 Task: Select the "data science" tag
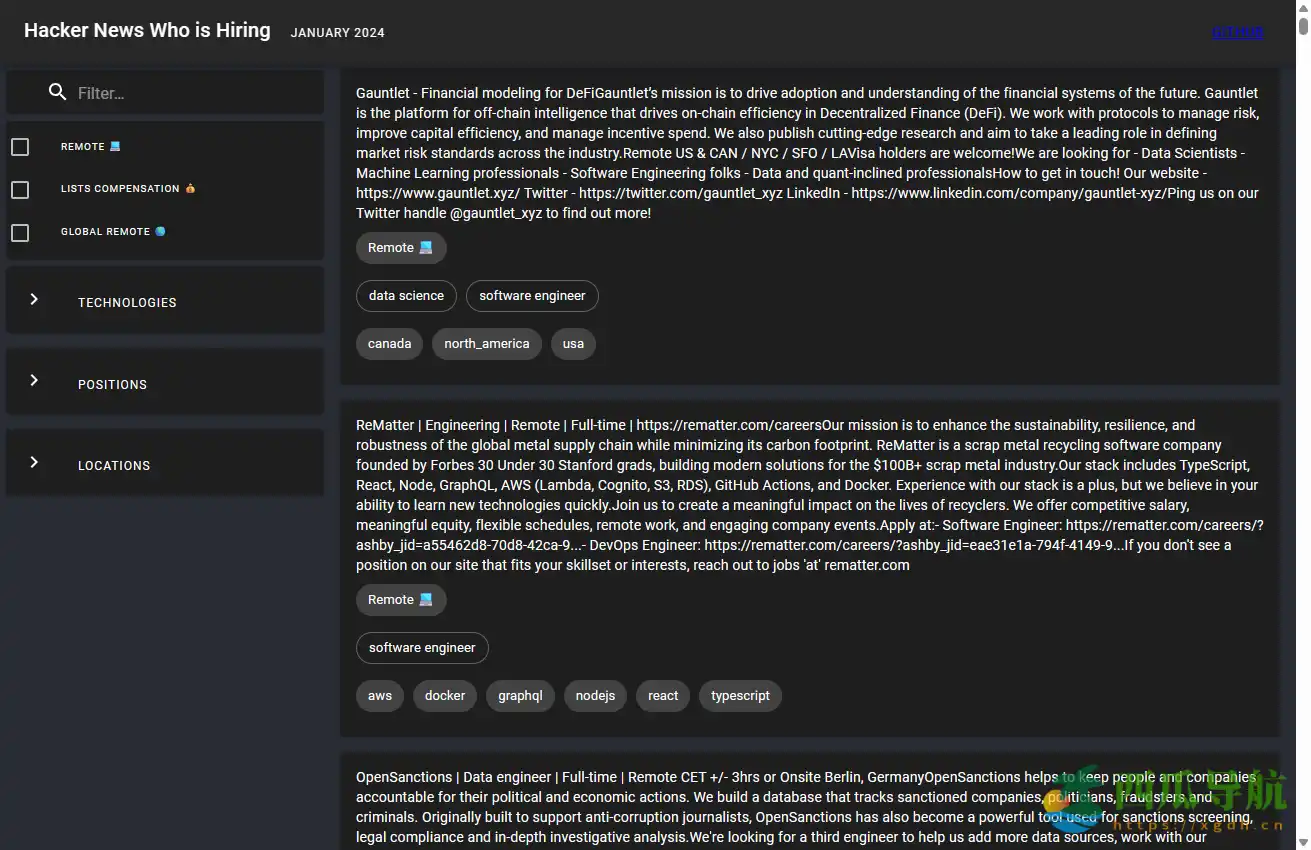coord(406,295)
